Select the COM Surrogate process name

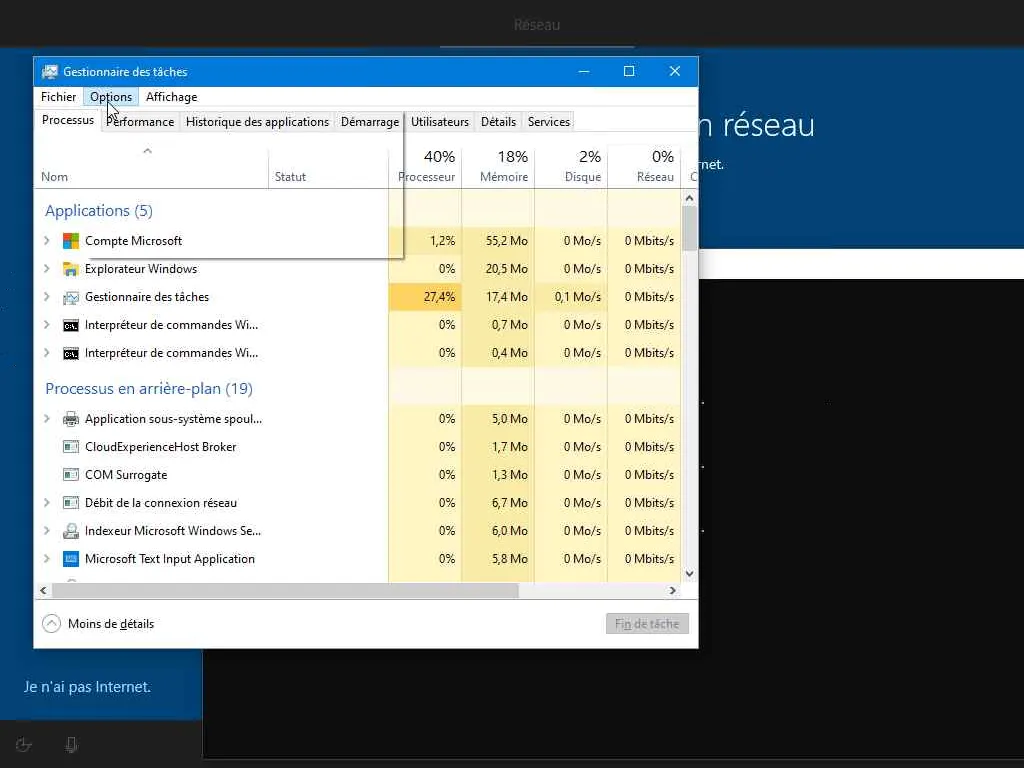click(x=126, y=475)
